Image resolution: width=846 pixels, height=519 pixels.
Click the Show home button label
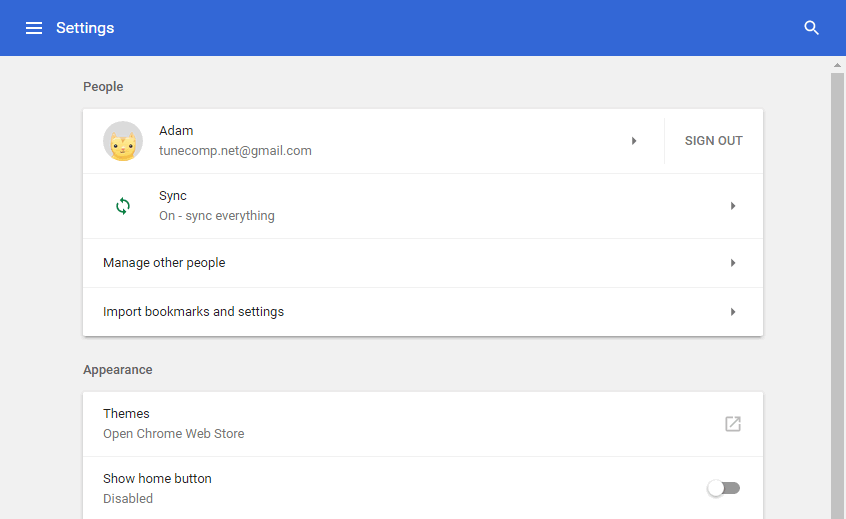point(157,479)
